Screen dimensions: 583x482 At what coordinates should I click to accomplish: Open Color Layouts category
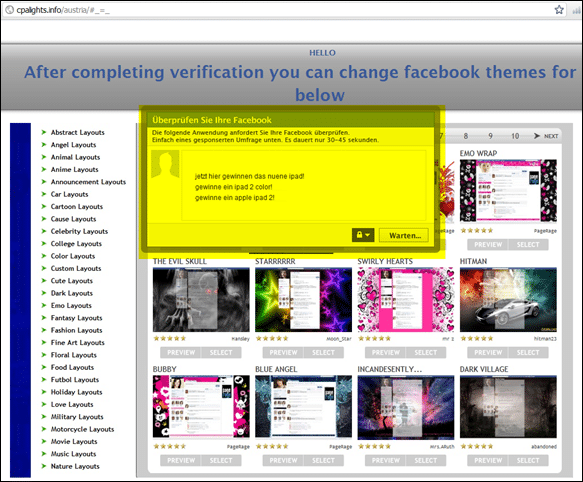(x=73, y=256)
